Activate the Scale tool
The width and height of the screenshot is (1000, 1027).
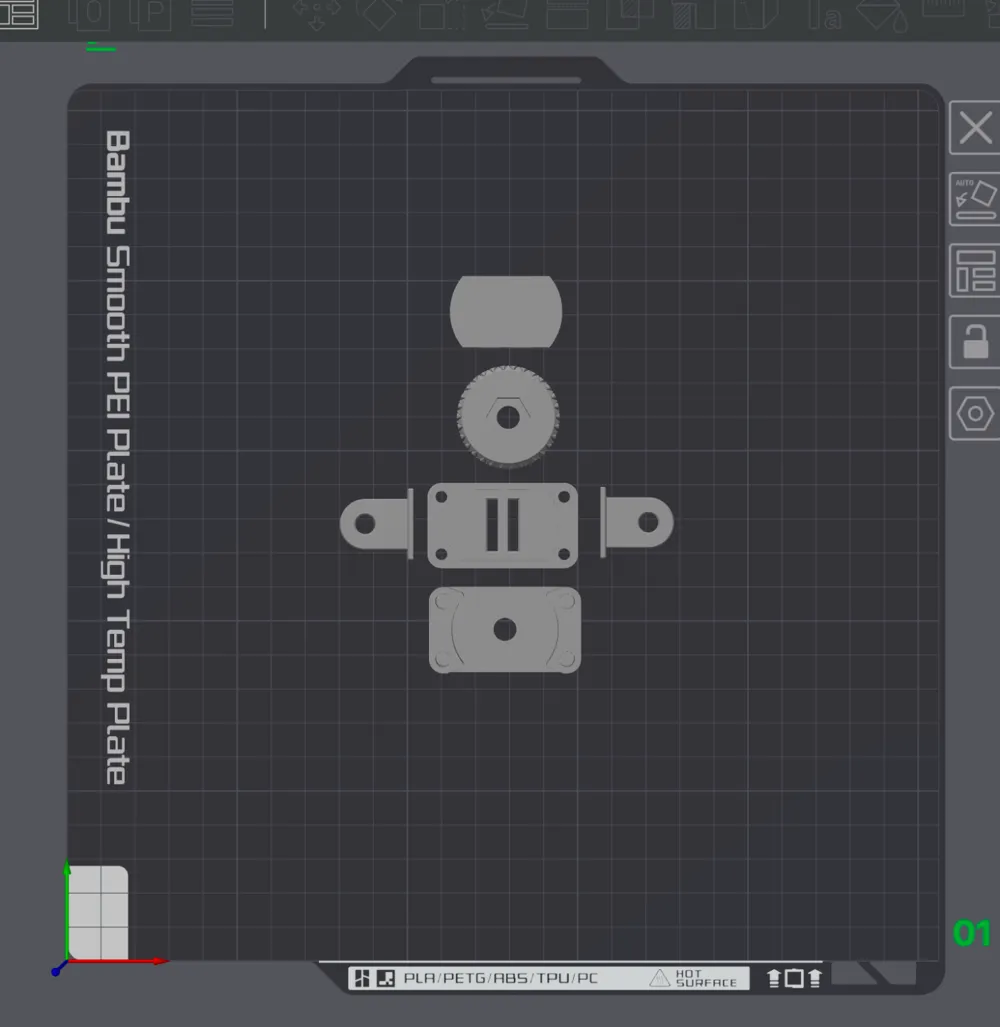pyautogui.click(x=441, y=14)
